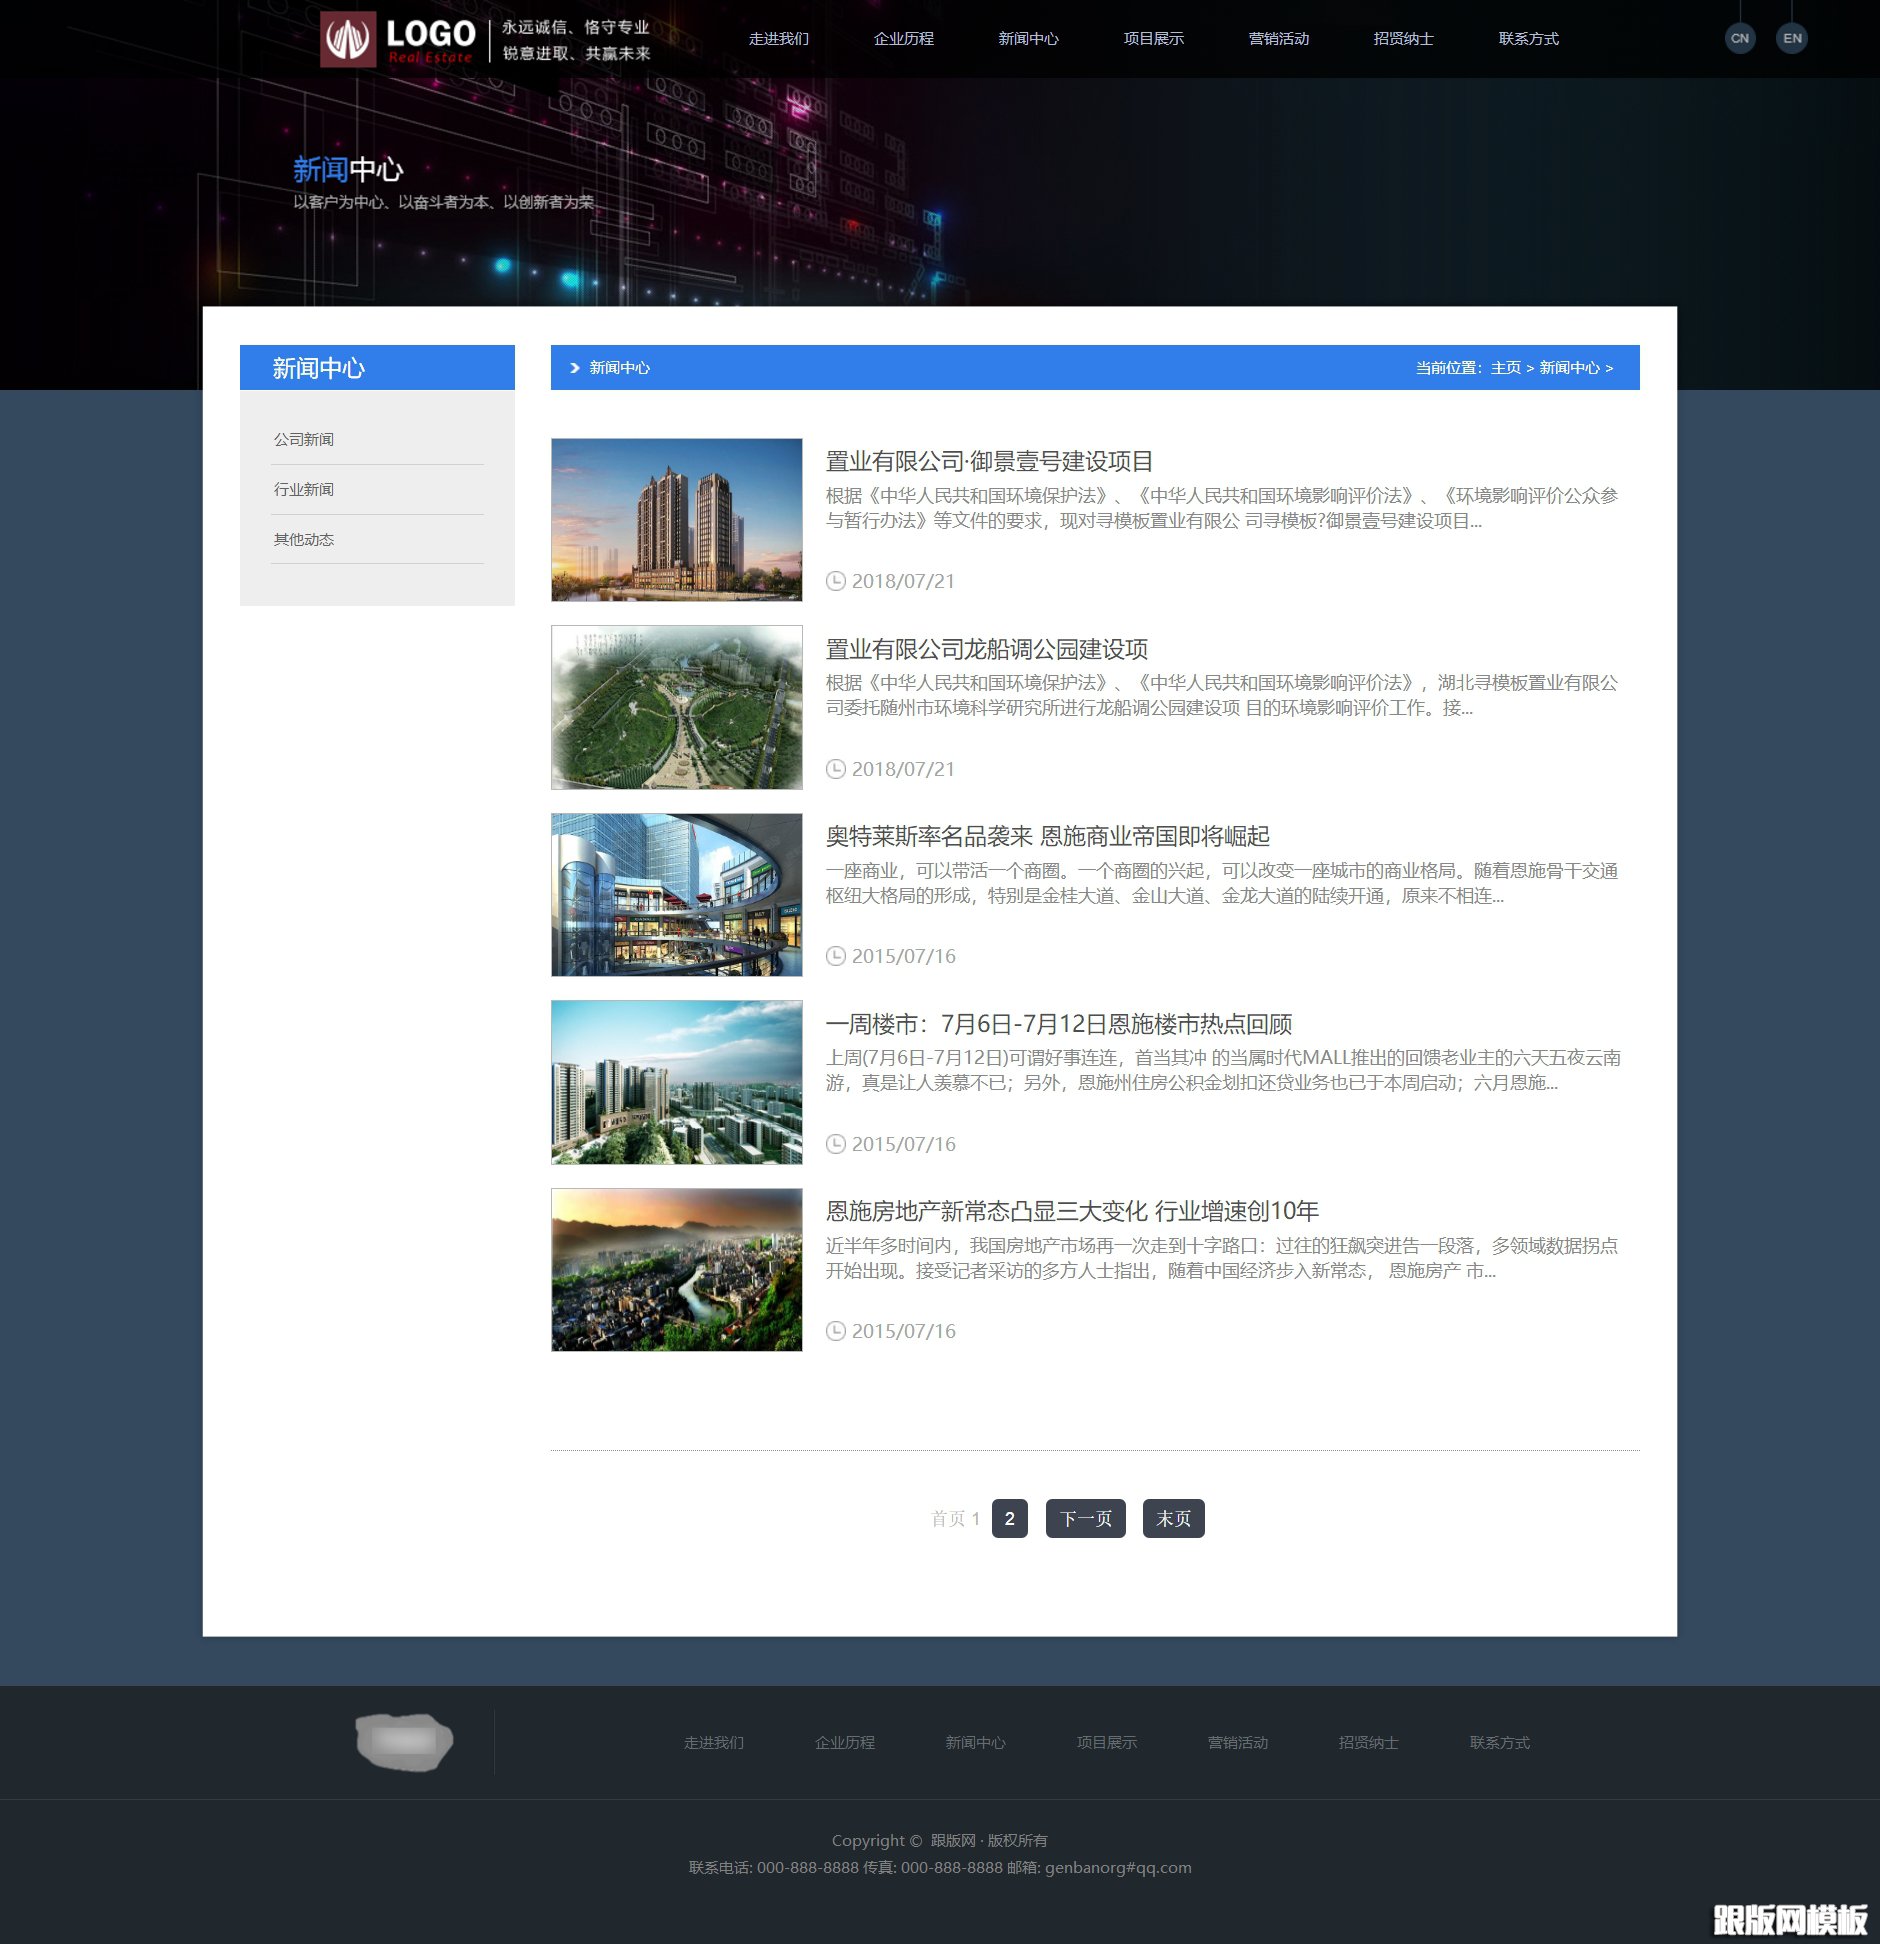Select 其他动态 in the sidebar
Image resolution: width=1880 pixels, height=1944 pixels.
point(305,539)
